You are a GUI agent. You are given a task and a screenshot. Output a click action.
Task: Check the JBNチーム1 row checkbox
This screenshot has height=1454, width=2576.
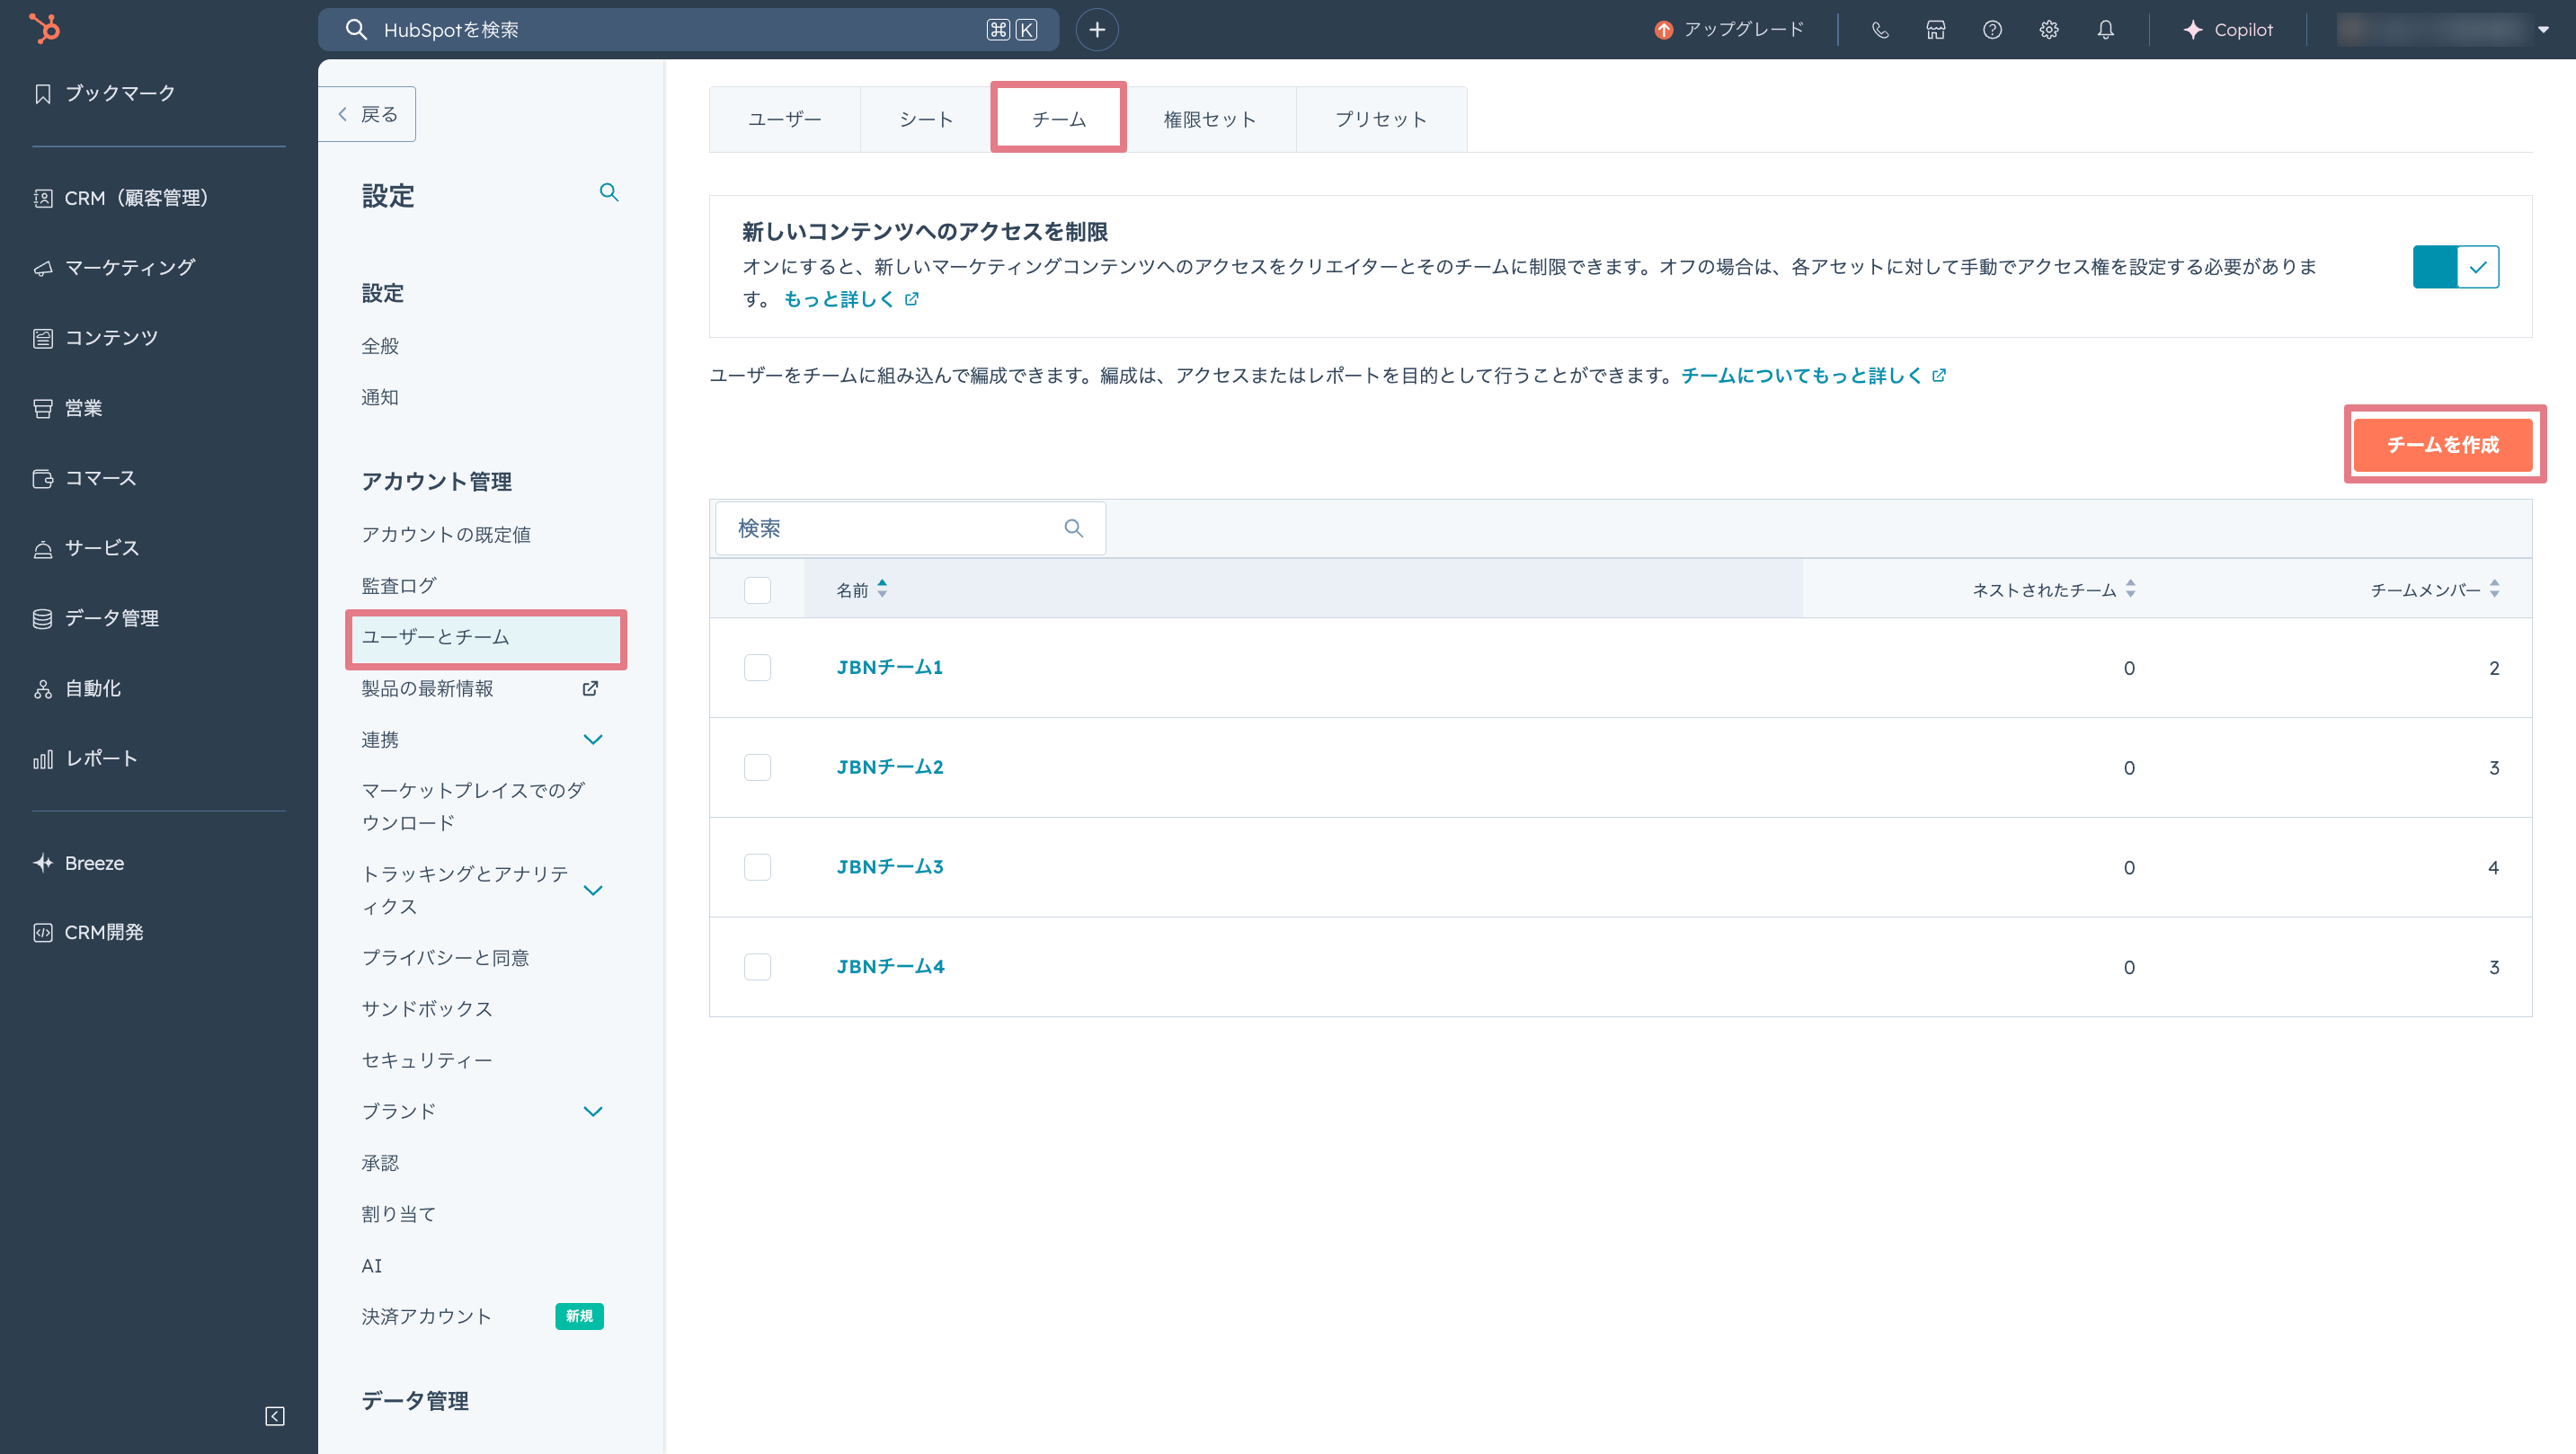(x=758, y=667)
